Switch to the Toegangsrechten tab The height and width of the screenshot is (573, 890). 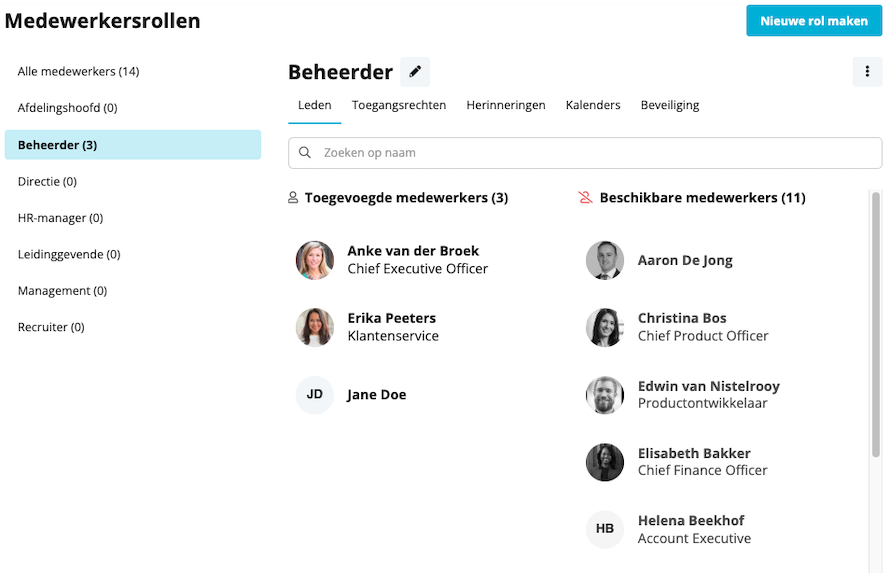click(399, 105)
